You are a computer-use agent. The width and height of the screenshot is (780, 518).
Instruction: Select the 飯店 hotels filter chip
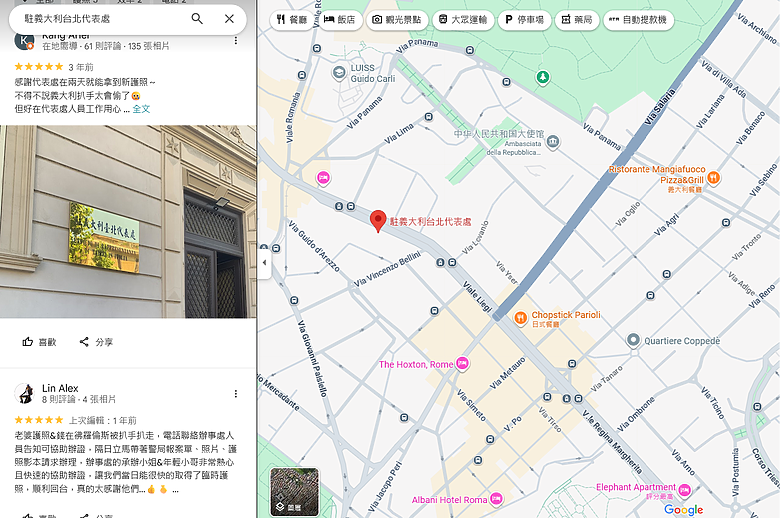pyautogui.click(x=340, y=20)
